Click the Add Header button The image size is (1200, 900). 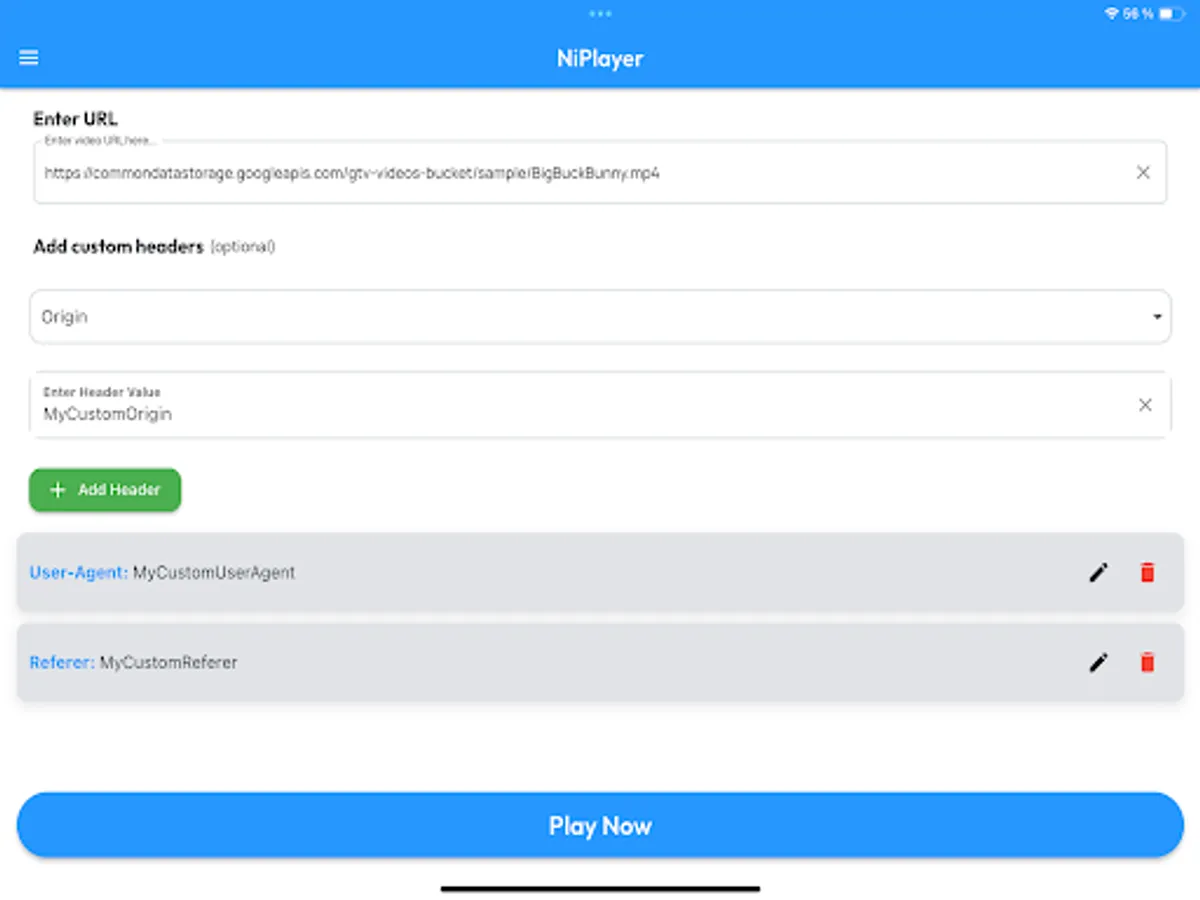(104, 490)
